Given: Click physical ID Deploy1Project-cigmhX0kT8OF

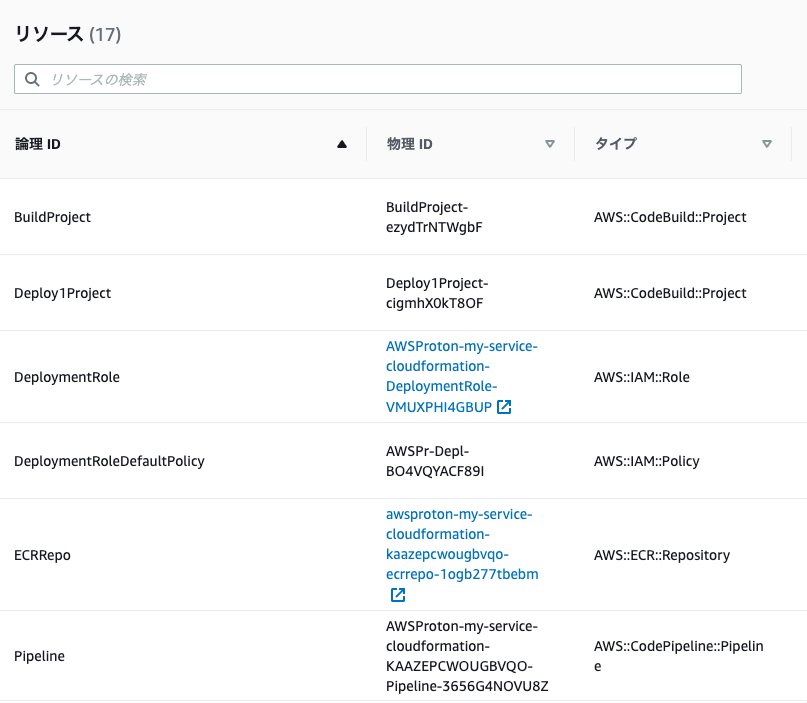Looking at the screenshot, I should click(x=437, y=293).
